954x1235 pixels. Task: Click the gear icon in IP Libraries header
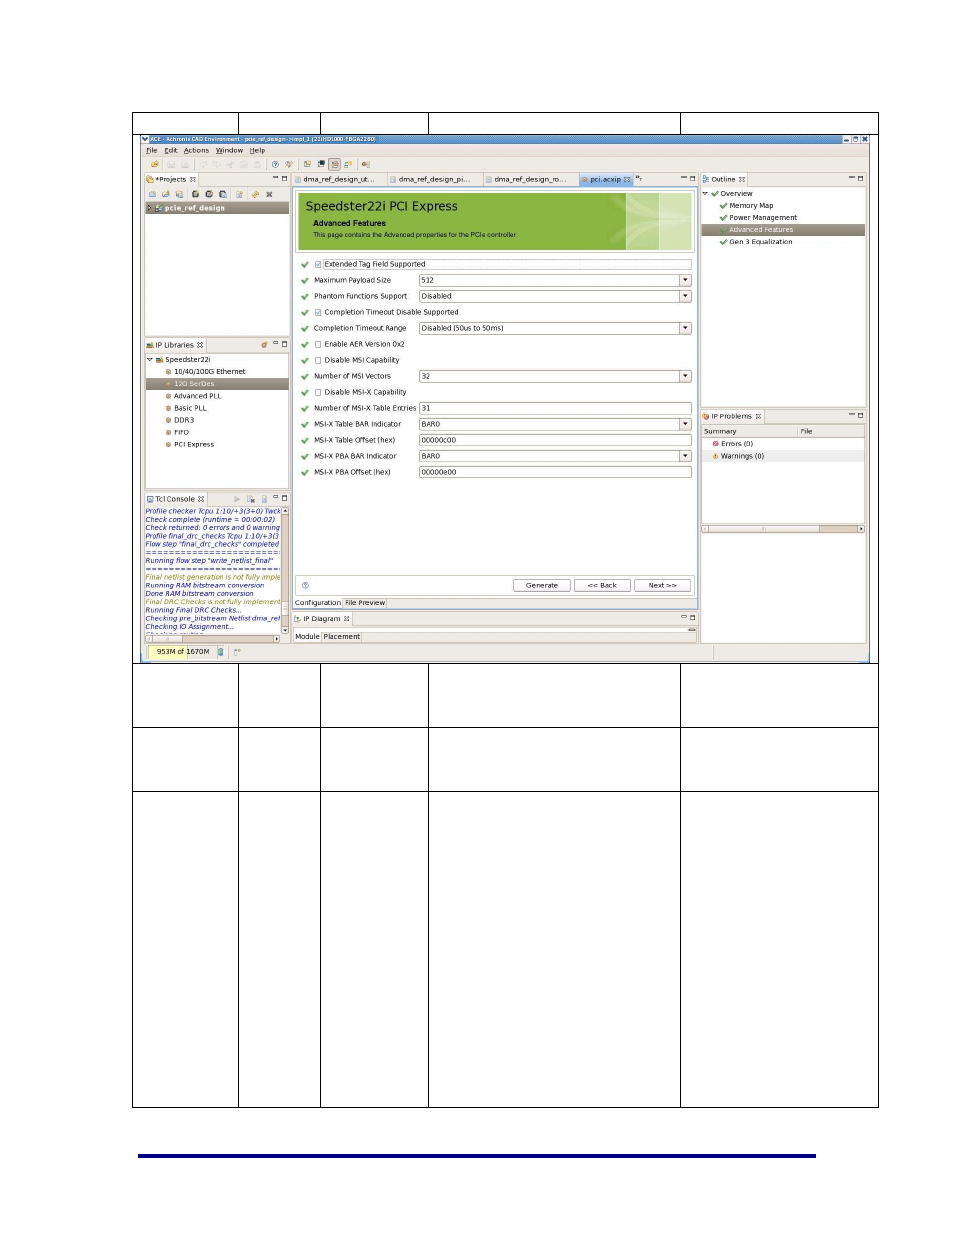pyautogui.click(x=264, y=345)
